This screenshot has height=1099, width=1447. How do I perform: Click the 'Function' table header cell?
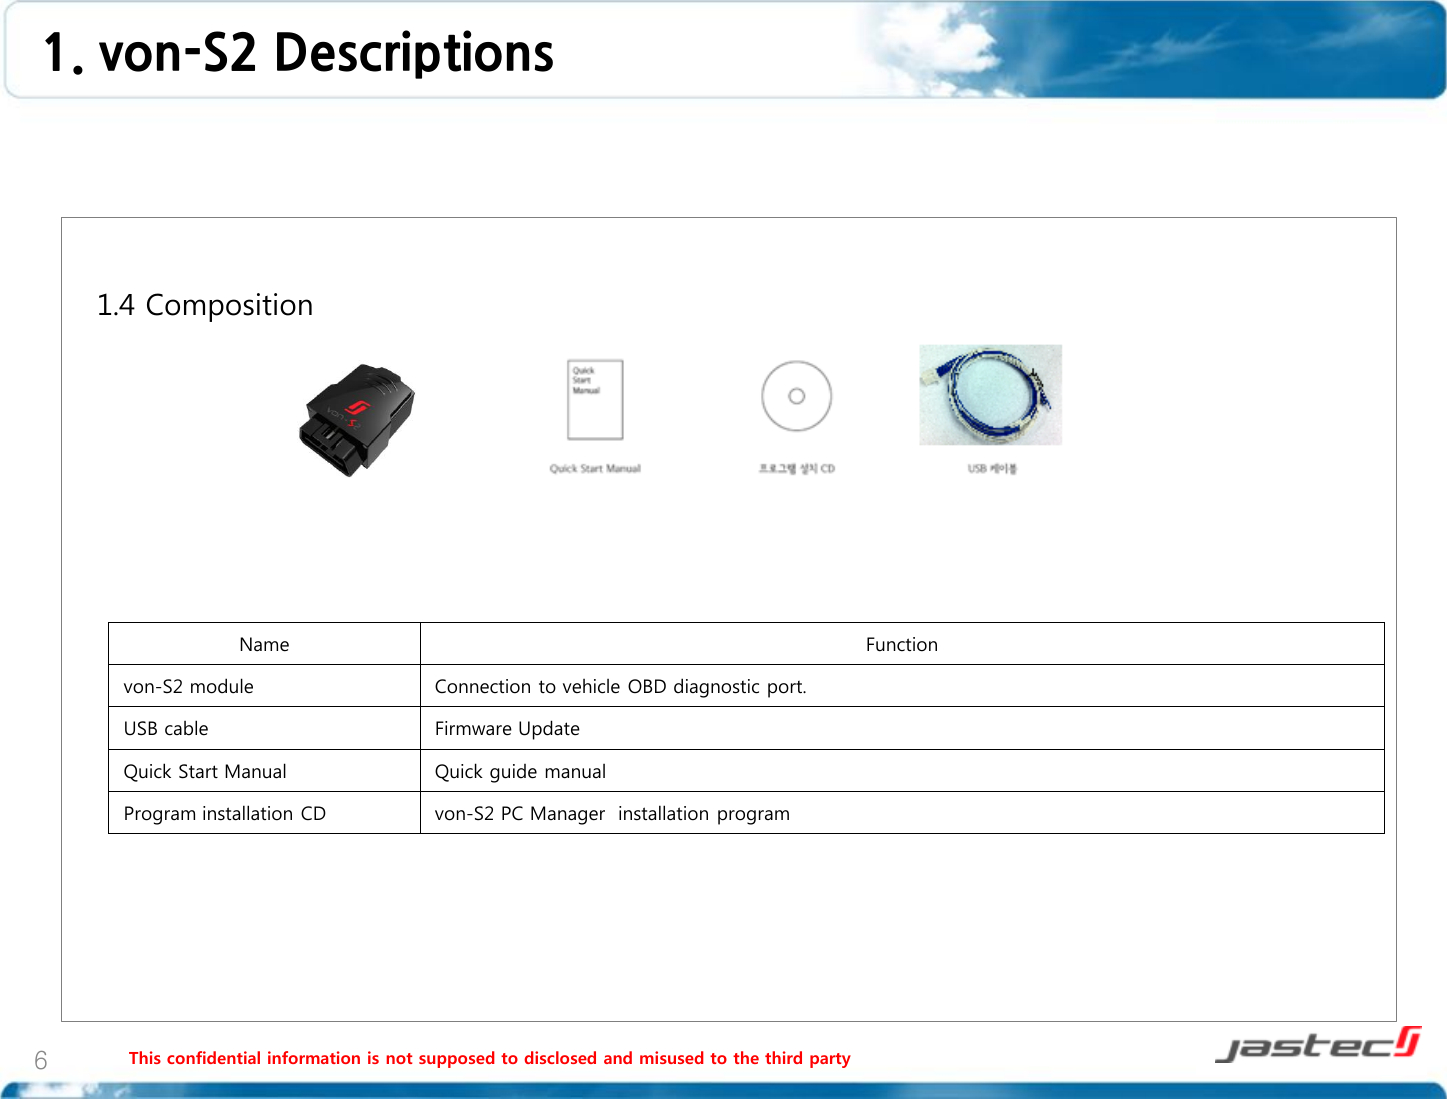click(902, 644)
